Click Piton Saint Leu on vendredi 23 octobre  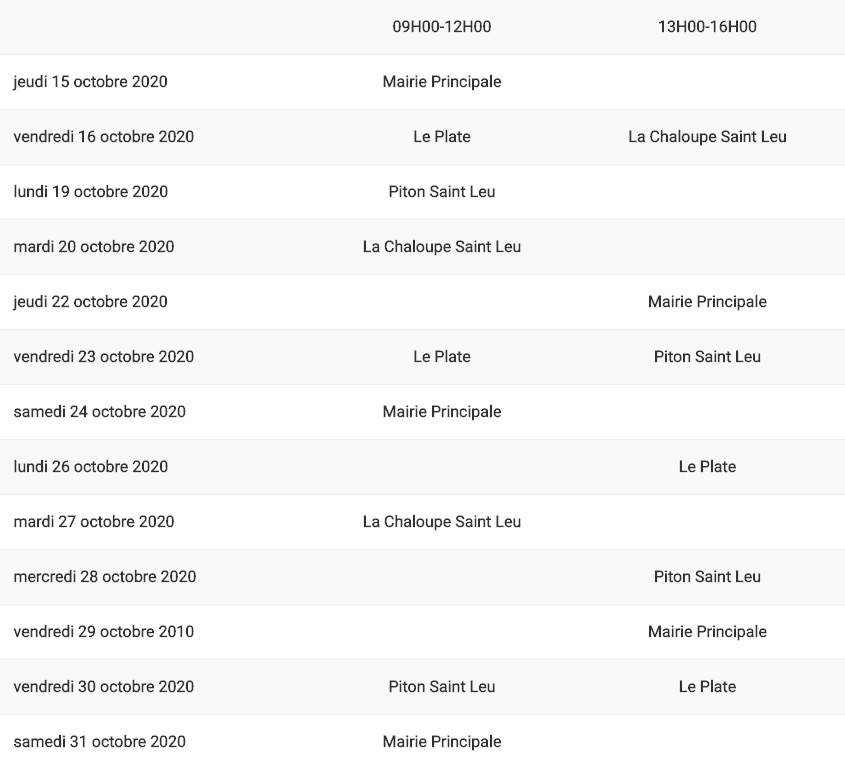tap(707, 357)
